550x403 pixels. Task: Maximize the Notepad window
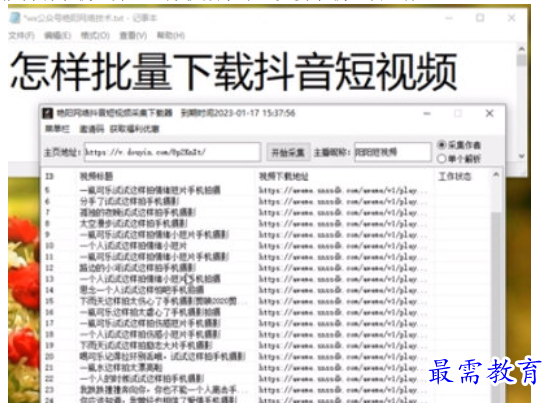click(x=480, y=18)
